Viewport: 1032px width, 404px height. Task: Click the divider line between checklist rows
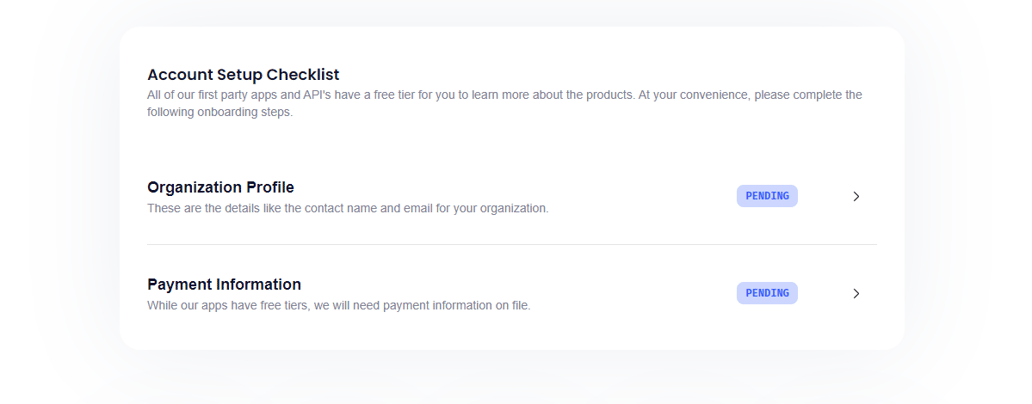[x=511, y=245]
